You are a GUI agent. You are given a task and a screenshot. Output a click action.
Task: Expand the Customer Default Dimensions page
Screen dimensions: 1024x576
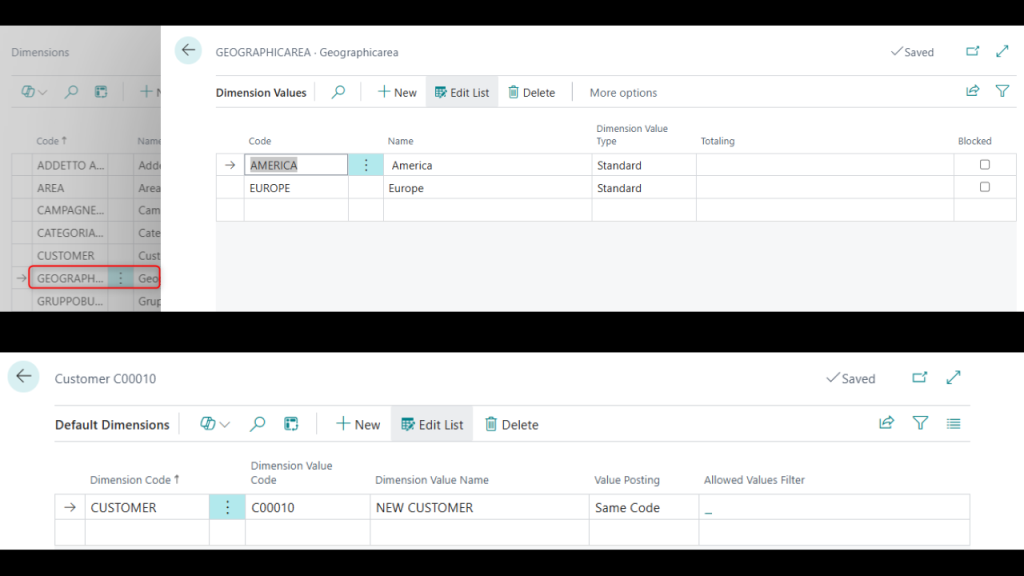[x=953, y=378]
